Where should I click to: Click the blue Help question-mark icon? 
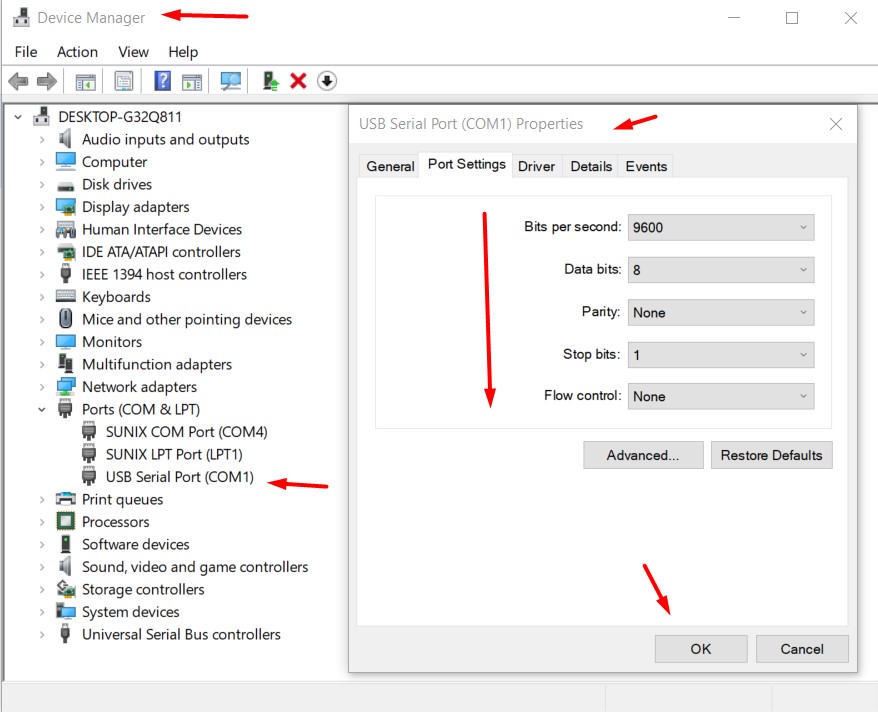pyautogui.click(x=162, y=81)
